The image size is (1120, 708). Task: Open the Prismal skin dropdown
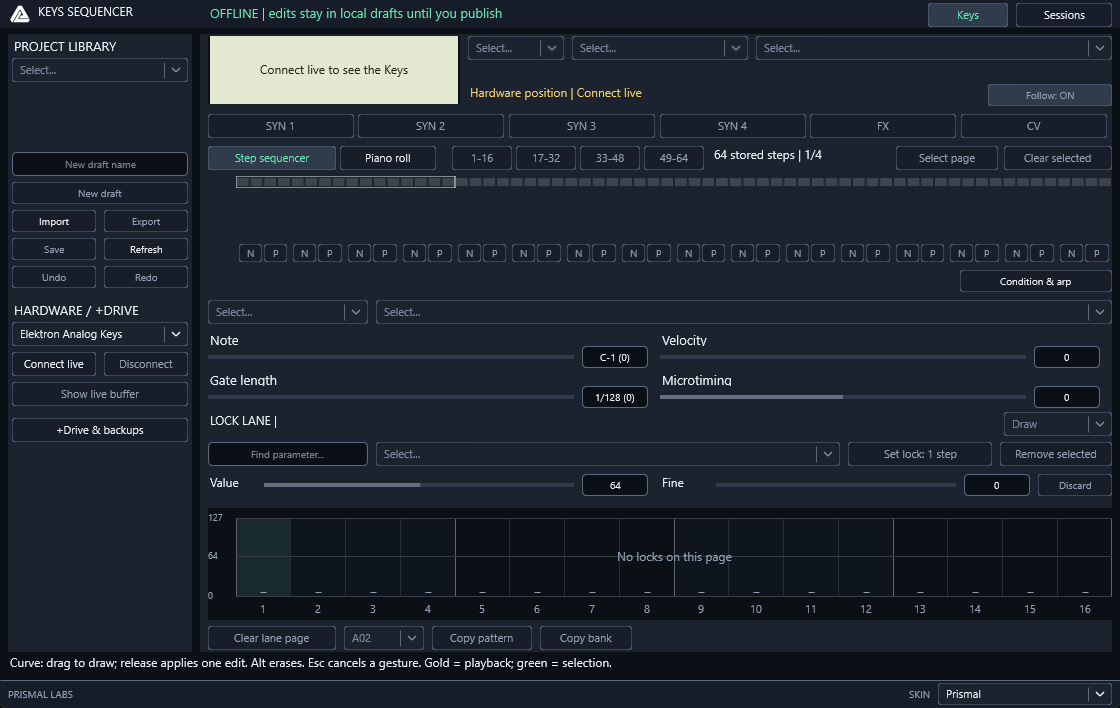coord(1024,694)
